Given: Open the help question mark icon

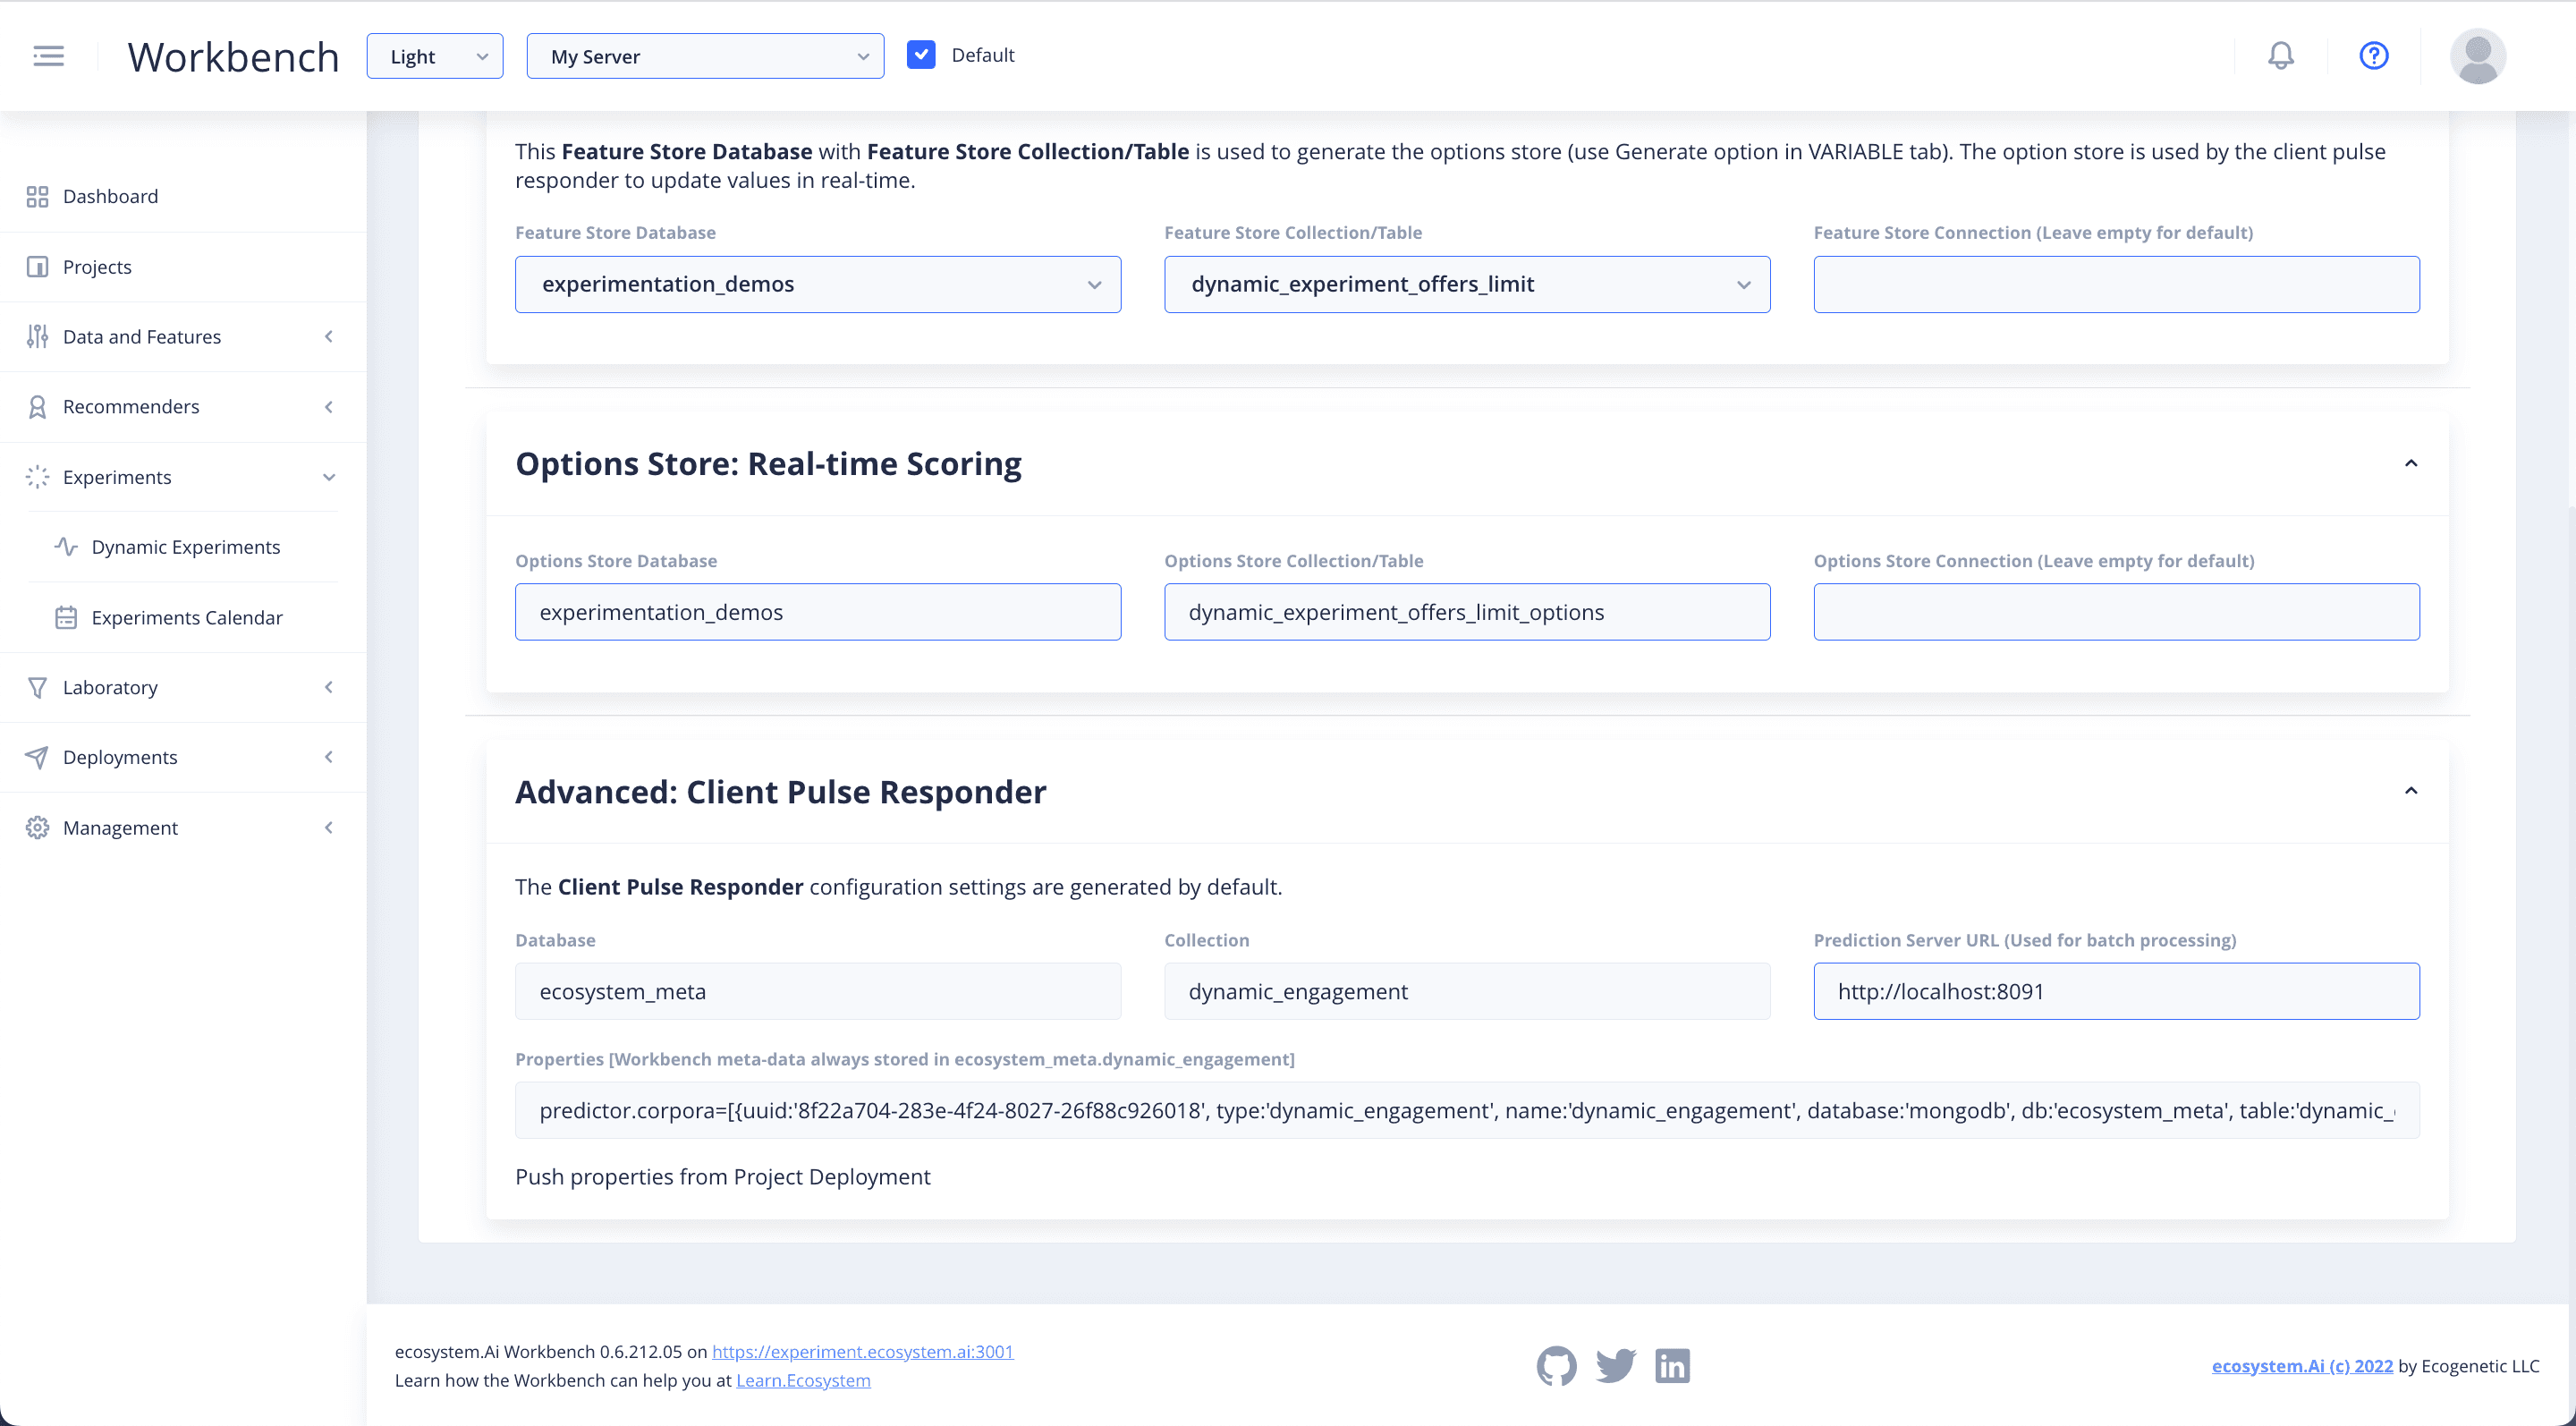Looking at the screenshot, I should coord(2374,55).
